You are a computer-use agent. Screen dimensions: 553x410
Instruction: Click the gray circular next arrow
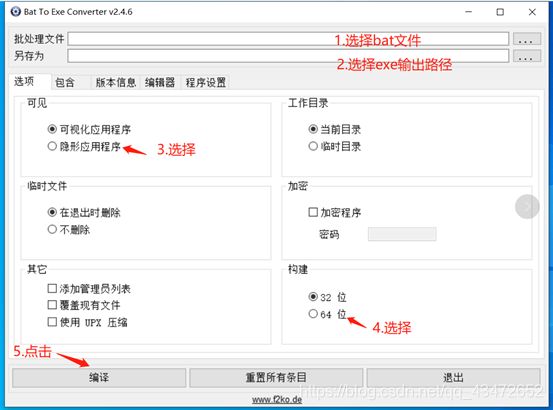click(527, 206)
